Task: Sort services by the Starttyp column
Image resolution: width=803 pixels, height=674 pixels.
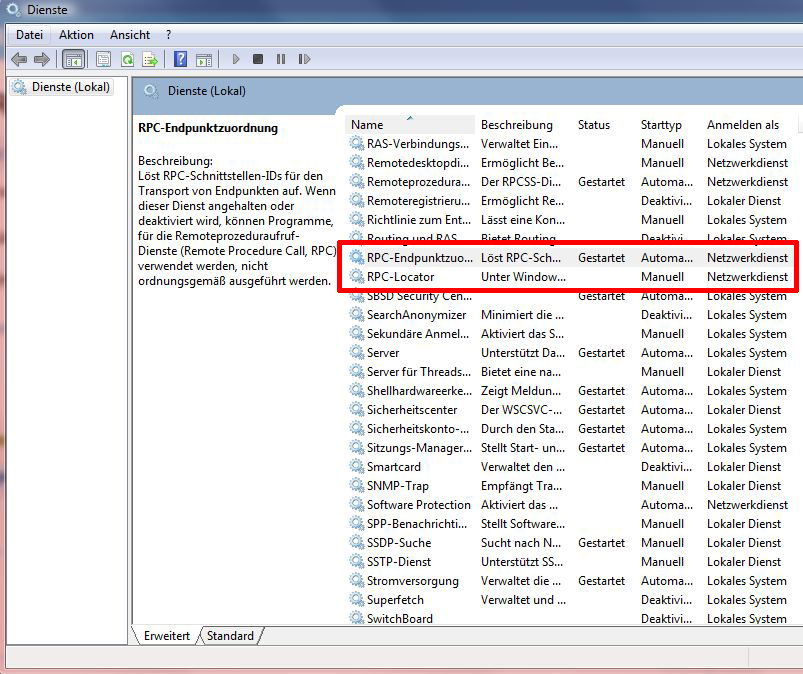Action: (661, 125)
